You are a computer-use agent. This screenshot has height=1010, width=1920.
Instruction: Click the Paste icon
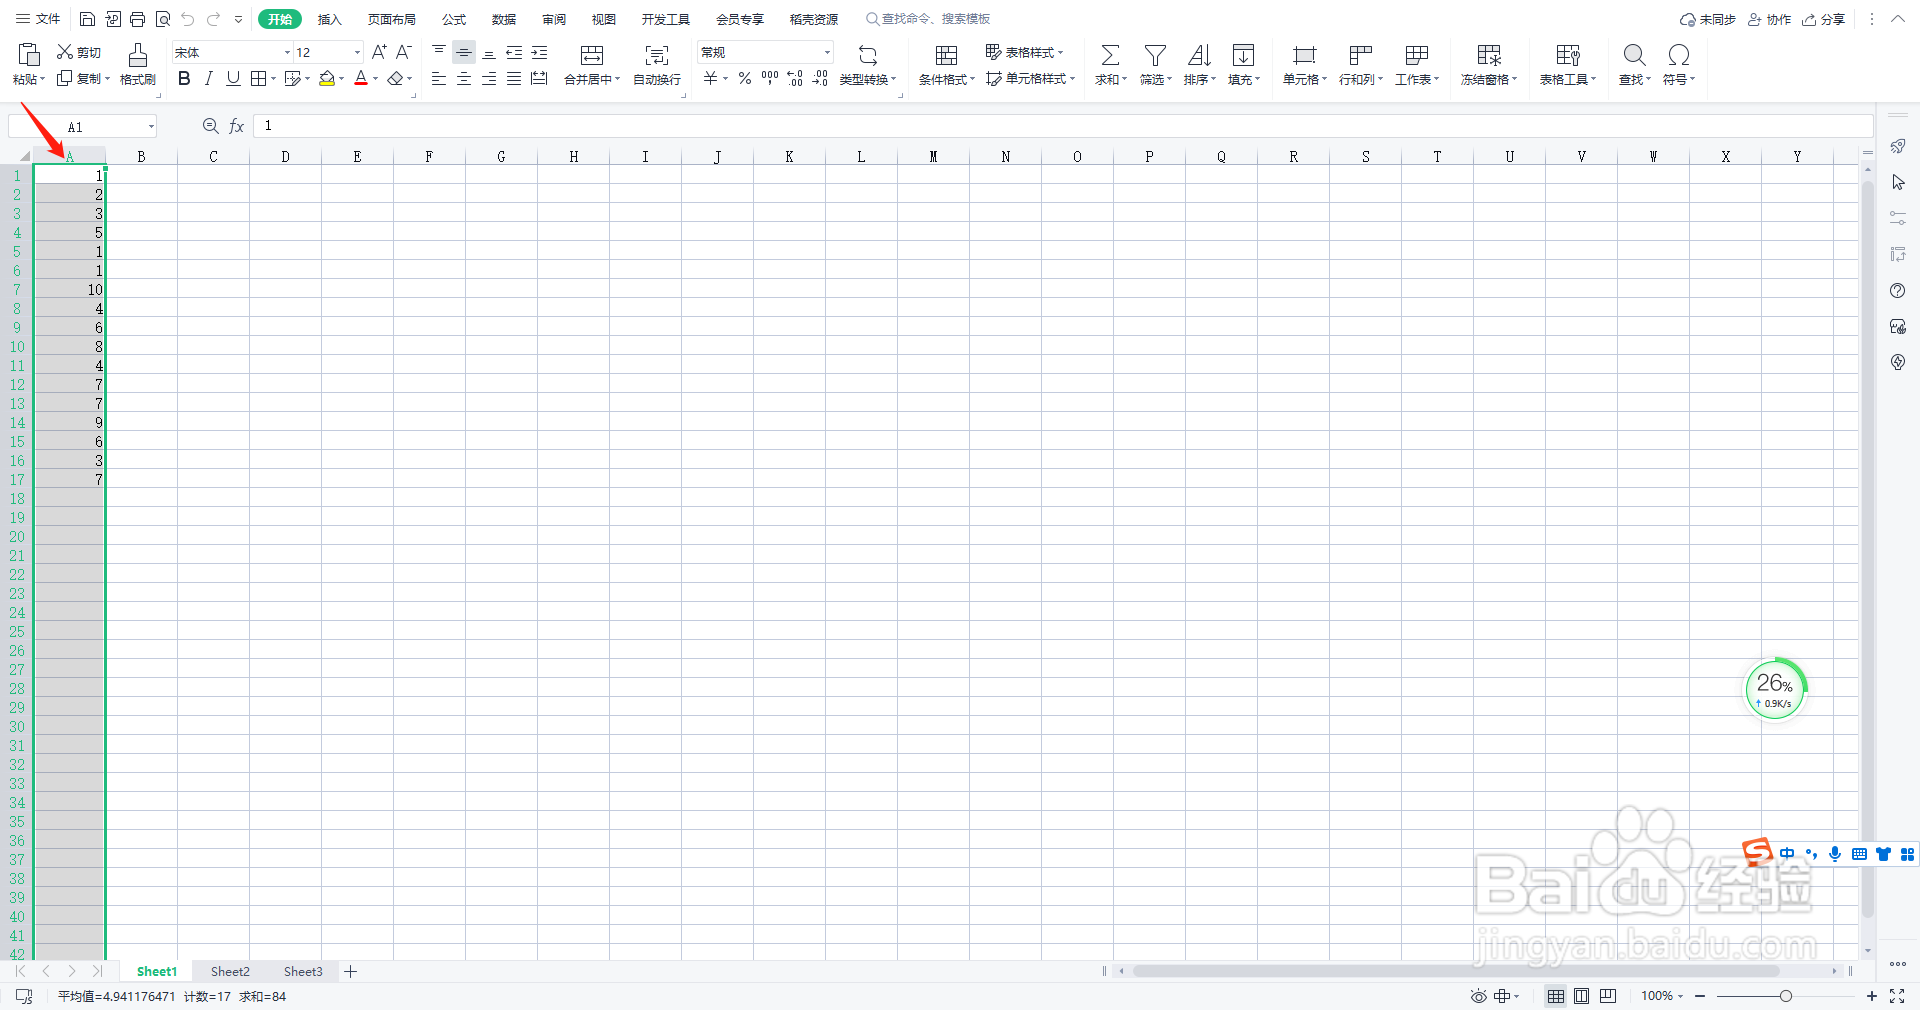[x=29, y=54]
